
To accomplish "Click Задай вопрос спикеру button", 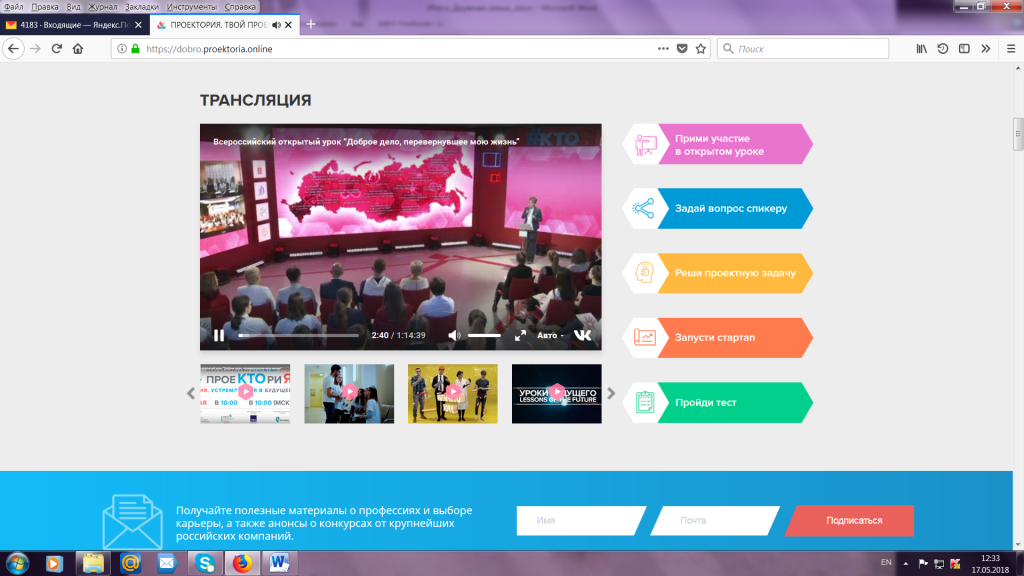I will (718, 208).
